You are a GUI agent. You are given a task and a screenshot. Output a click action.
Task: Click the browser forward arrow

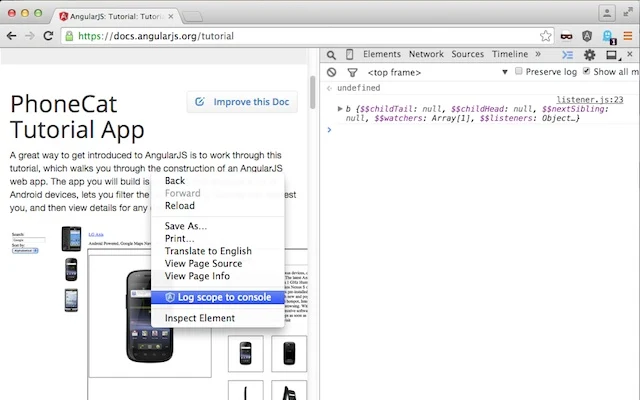click(30, 36)
